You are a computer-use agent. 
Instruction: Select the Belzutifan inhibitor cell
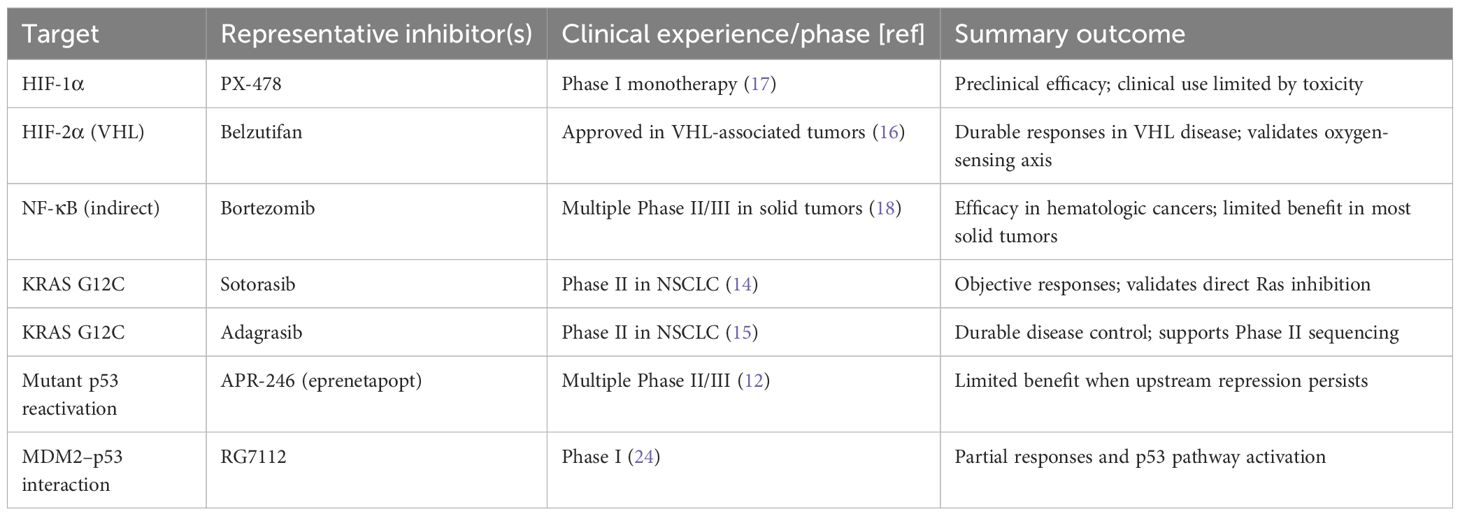coord(261,132)
